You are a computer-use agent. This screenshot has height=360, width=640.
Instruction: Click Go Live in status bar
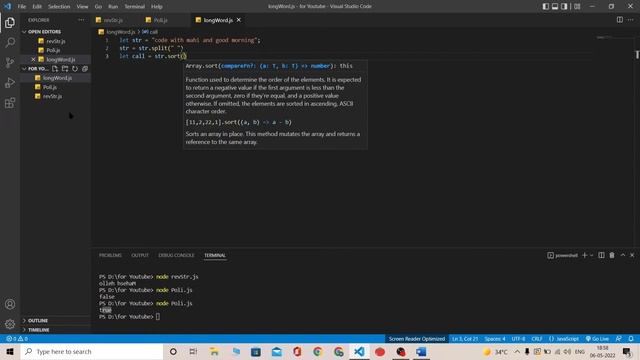point(598,339)
